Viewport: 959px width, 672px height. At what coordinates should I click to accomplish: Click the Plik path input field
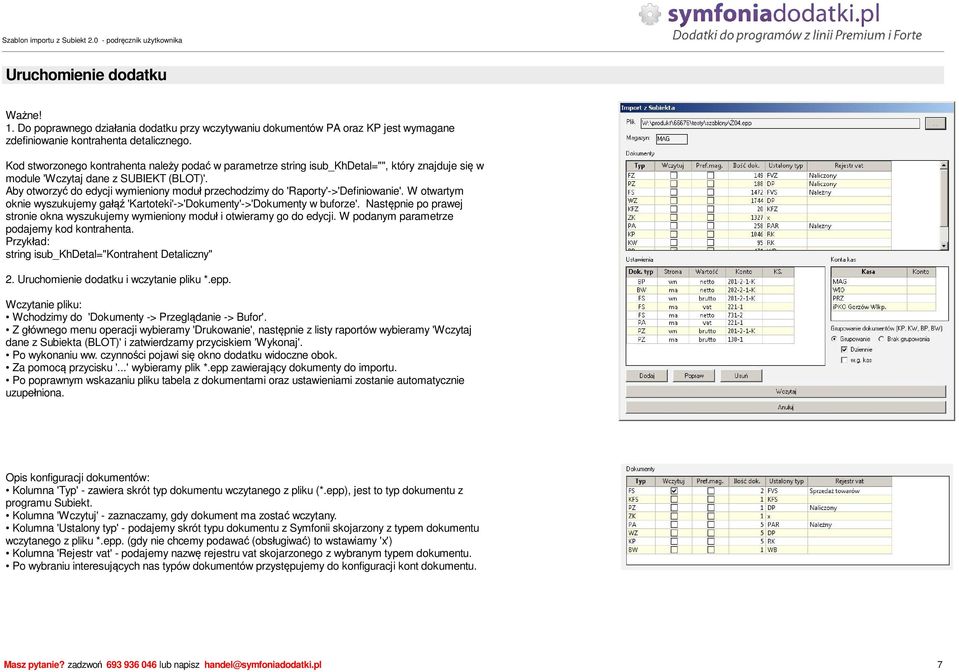(x=780, y=123)
